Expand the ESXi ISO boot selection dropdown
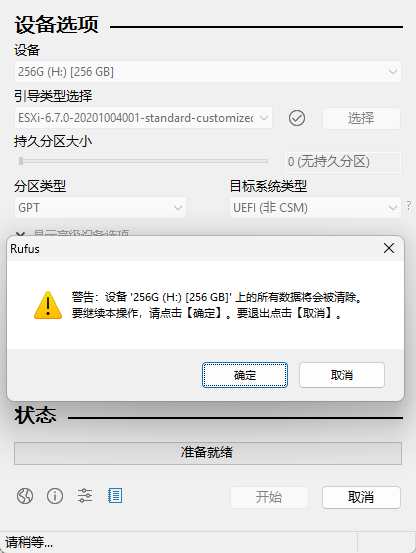This screenshot has height=553, width=416. pyautogui.click(x=143, y=118)
